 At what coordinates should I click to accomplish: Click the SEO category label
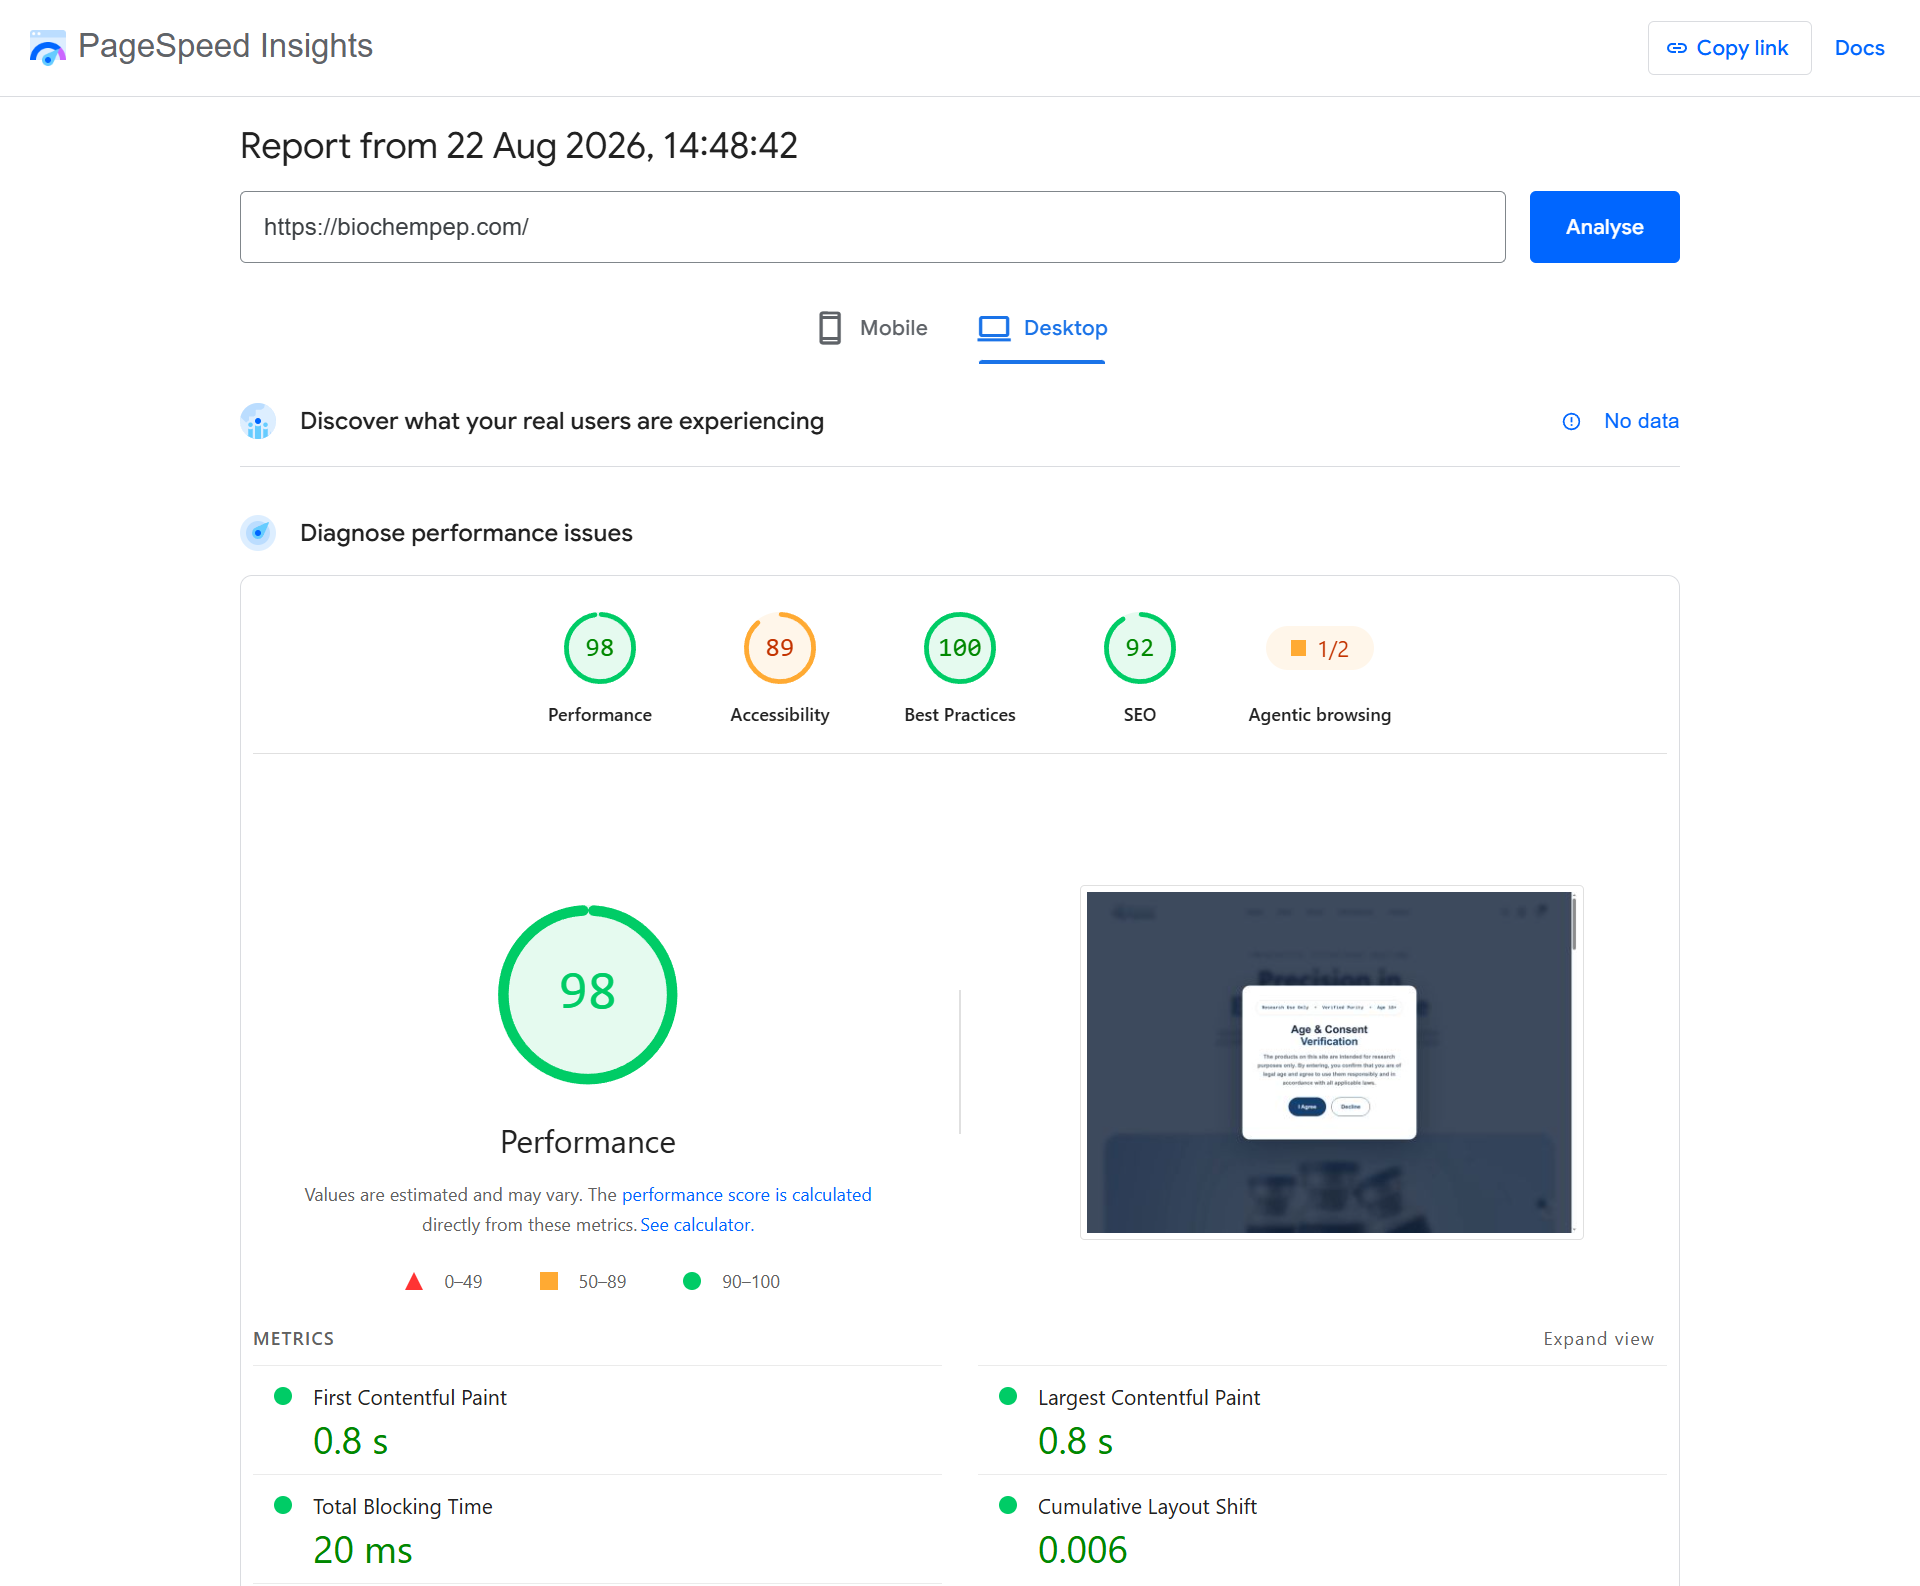(x=1140, y=715)
